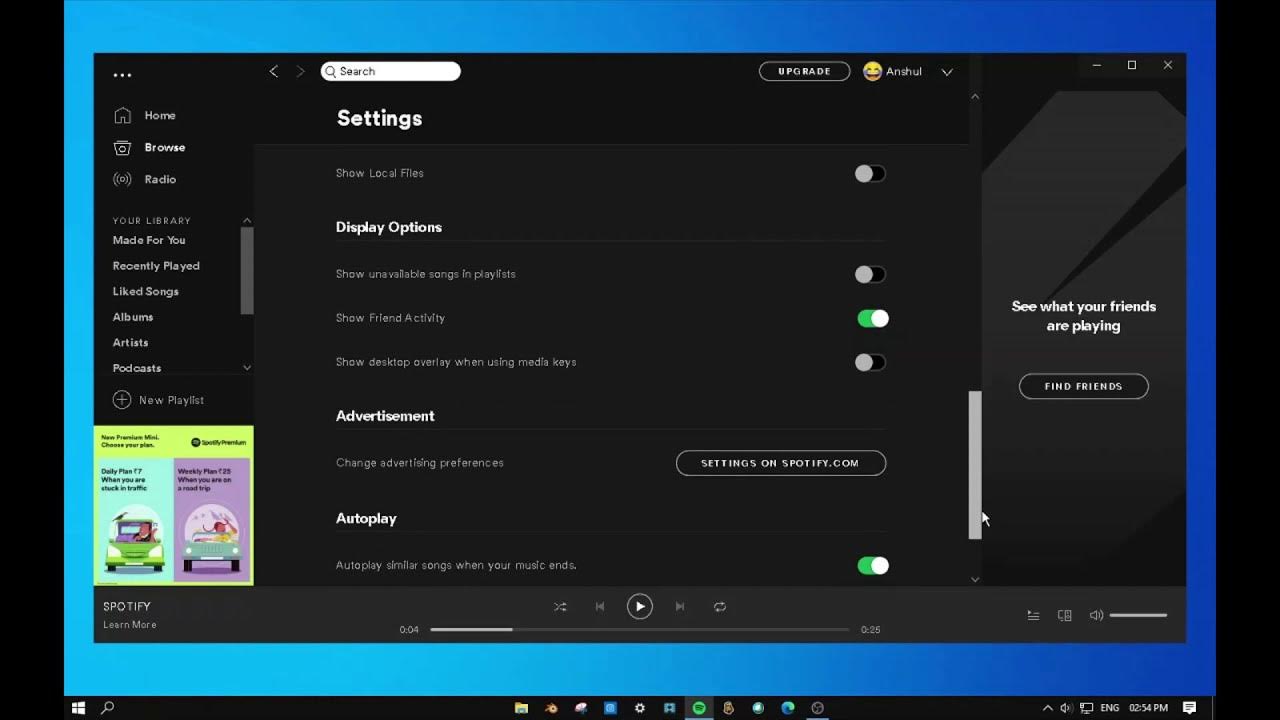The height and width of the screenshot is (720, 1280).
Task: Click system tray volume icon
Action: [1066, 708]
